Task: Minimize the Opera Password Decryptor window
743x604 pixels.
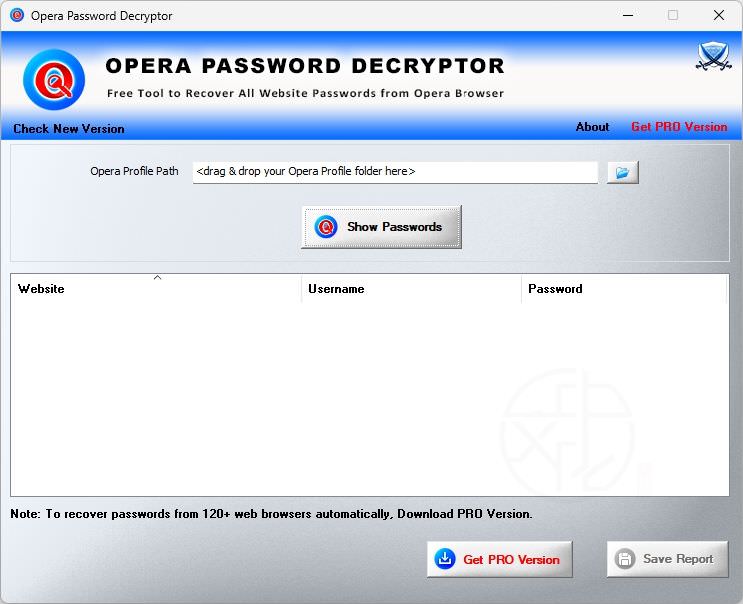Action: 628,16
